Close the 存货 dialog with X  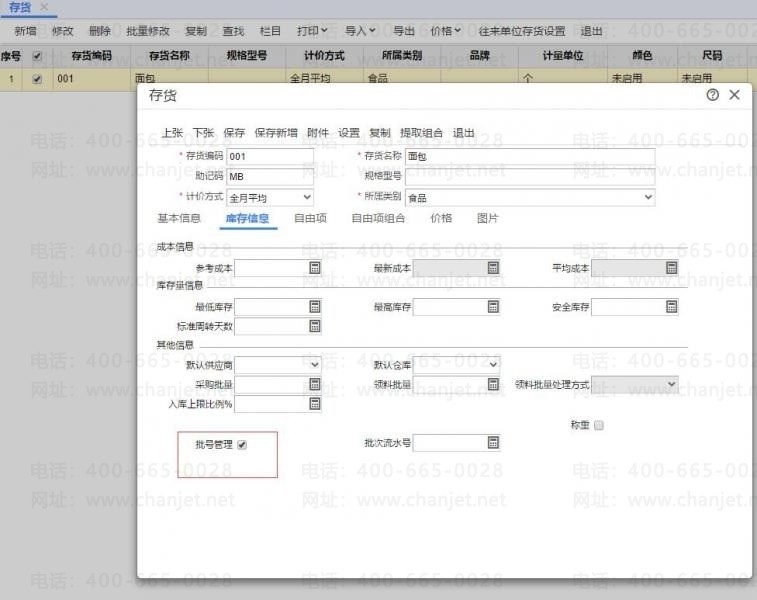click(x=734, y=95)
